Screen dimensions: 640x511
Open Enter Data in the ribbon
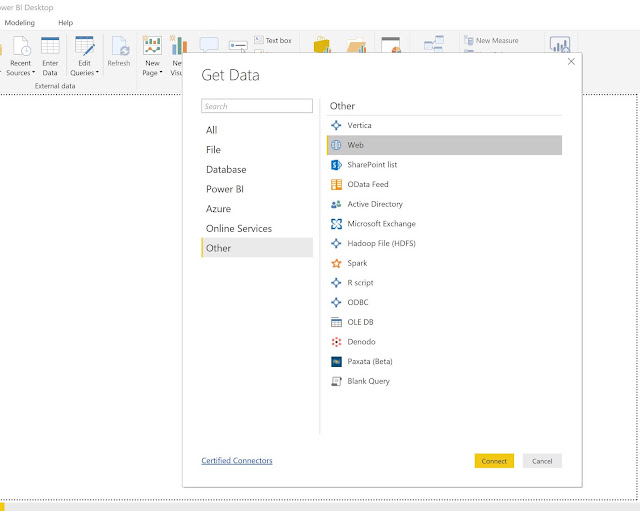click(50, 56)
